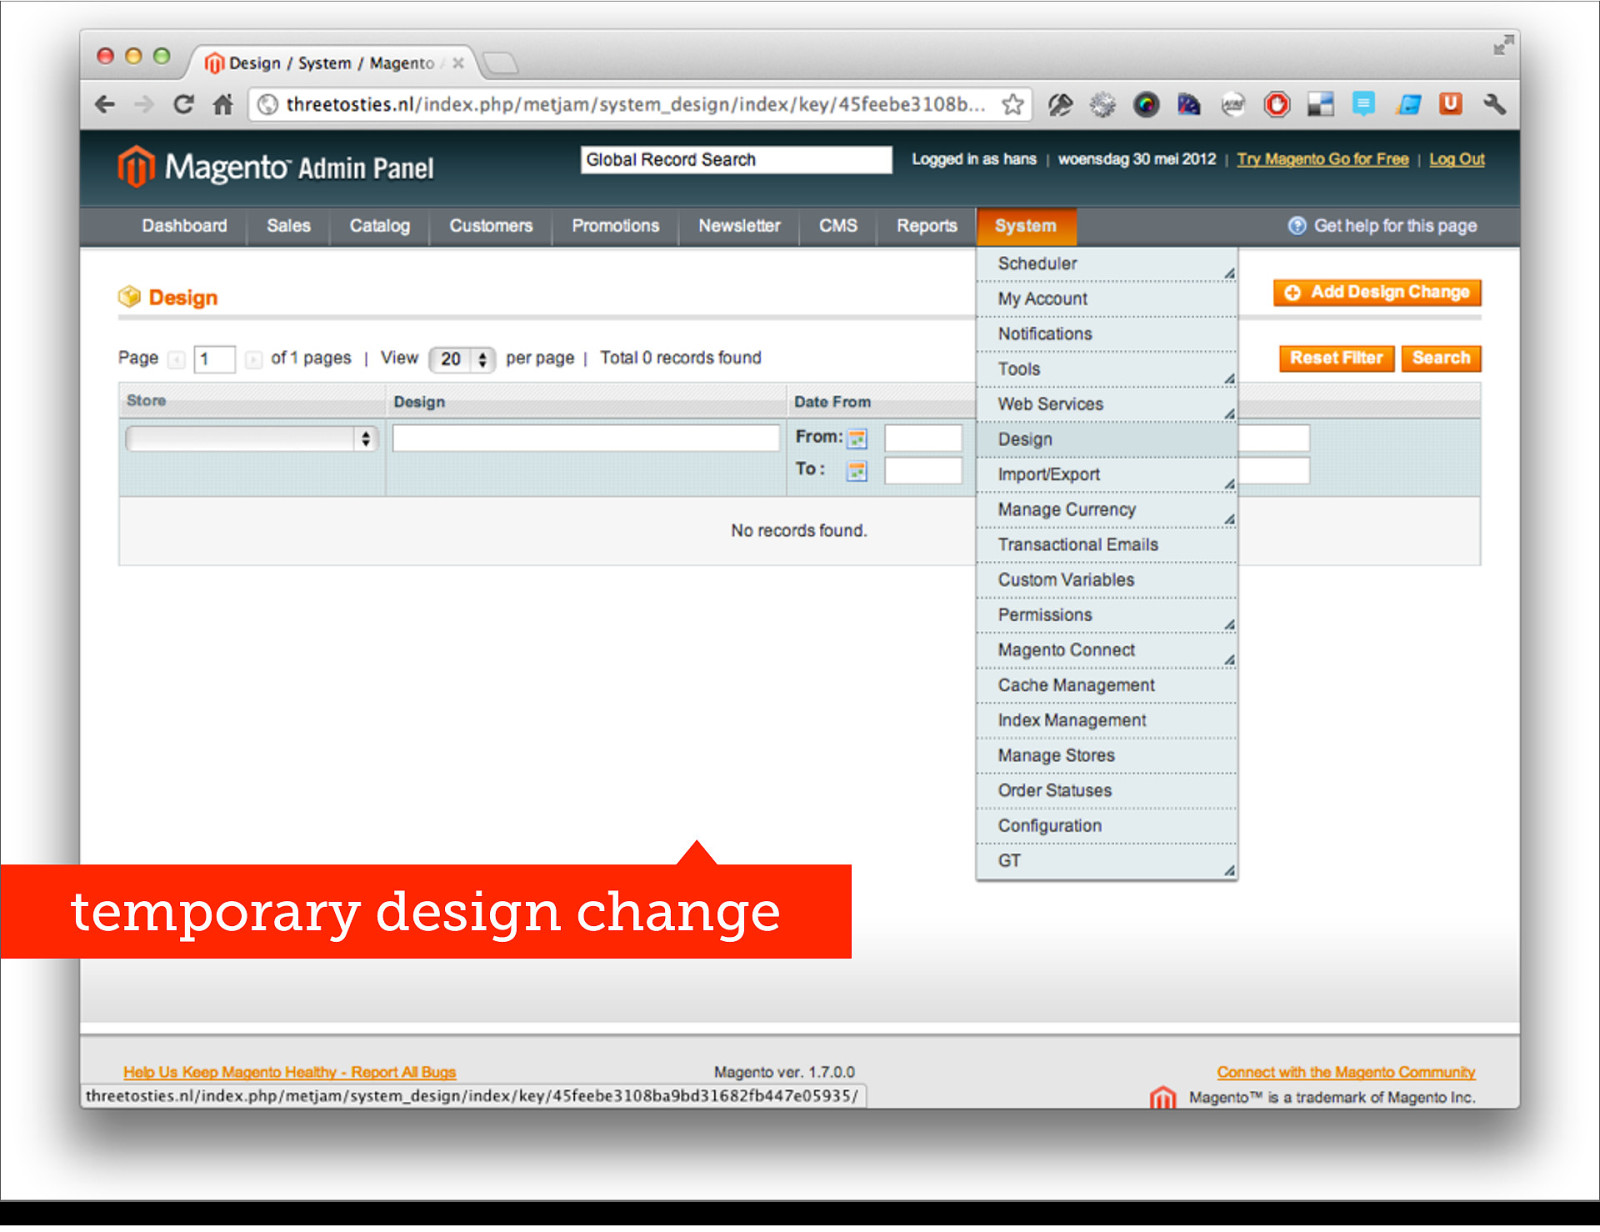Sort by the Store column header
This screenshot has width=1600, height=1232.
click(x=146, y=401)
